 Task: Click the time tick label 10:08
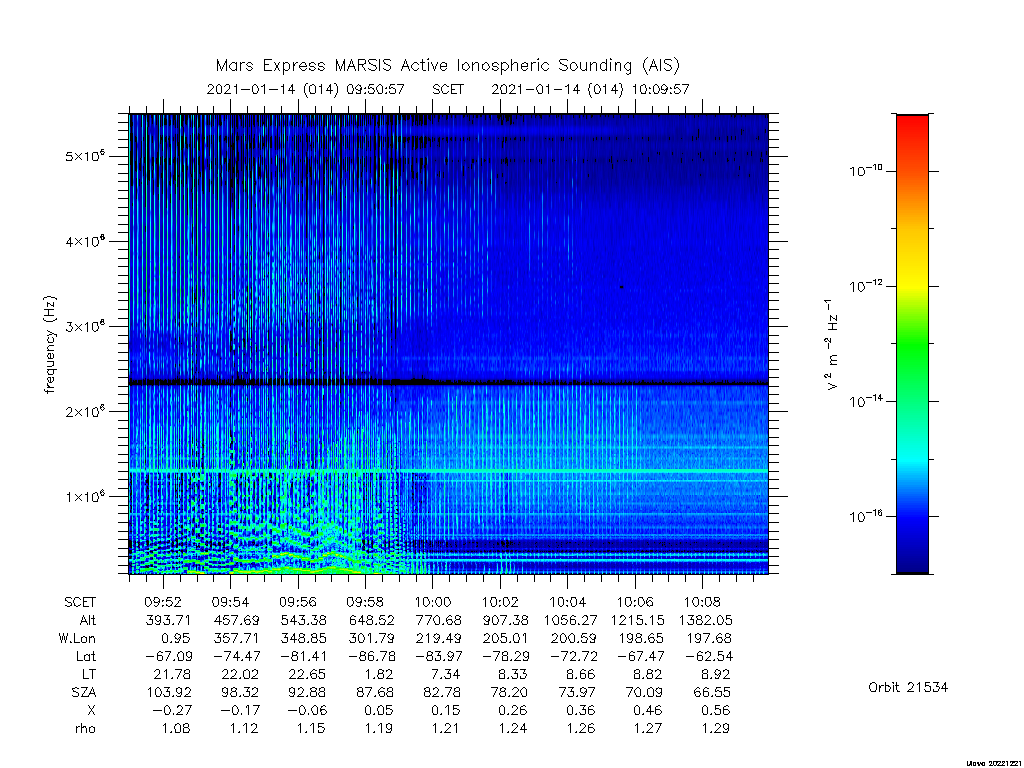[x=702, y=602]
